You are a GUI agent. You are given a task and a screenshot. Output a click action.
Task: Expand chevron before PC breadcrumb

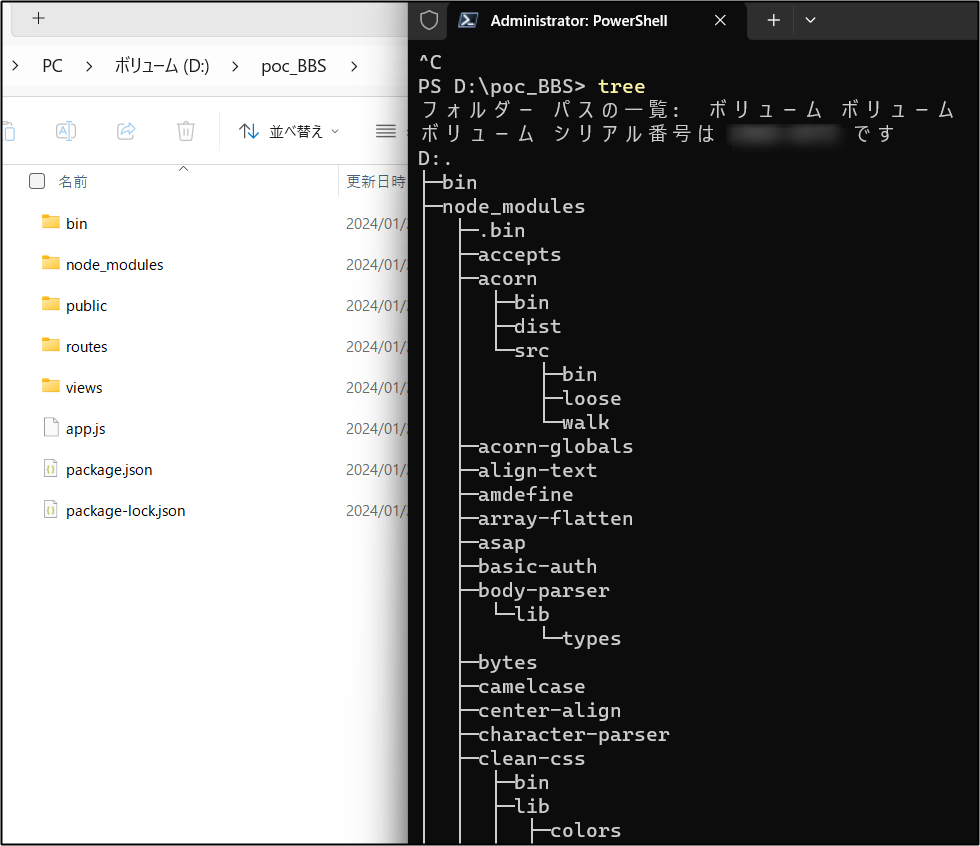coord(16,66)
